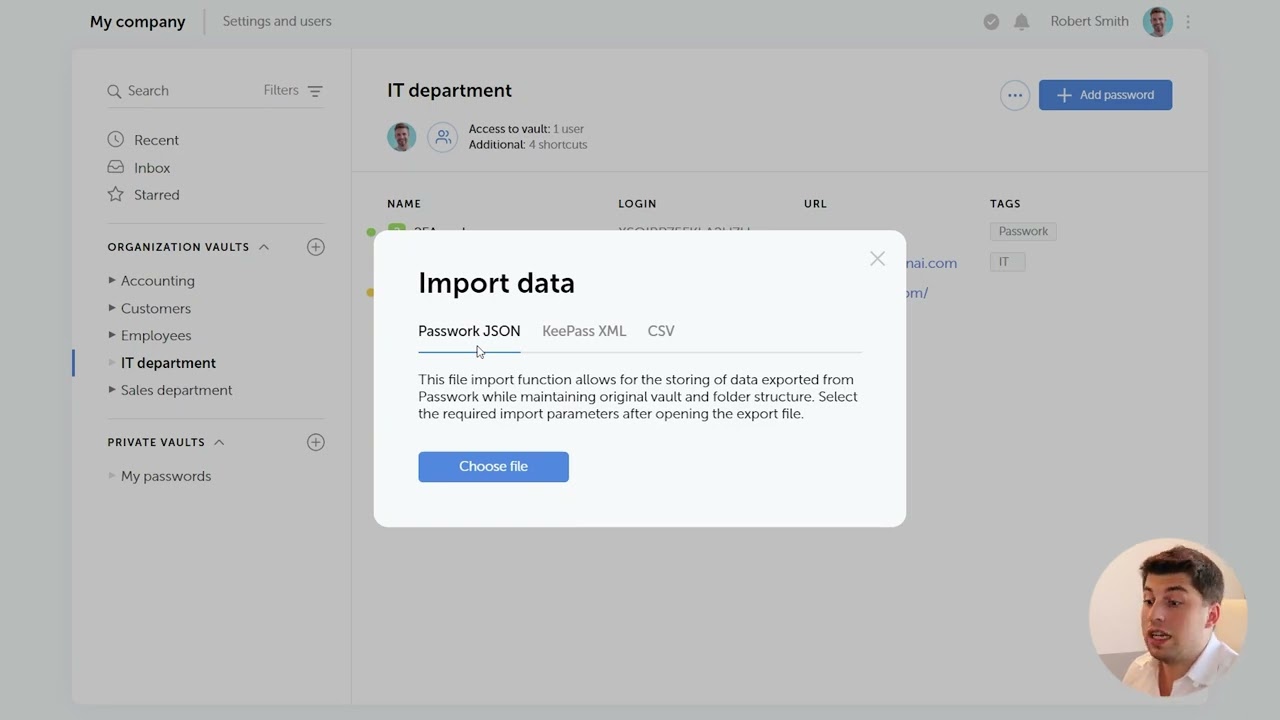Screen dimensions: 1280x720
Task: Open the vertical dots menu in header
Action: click(x=1188, y=21)
